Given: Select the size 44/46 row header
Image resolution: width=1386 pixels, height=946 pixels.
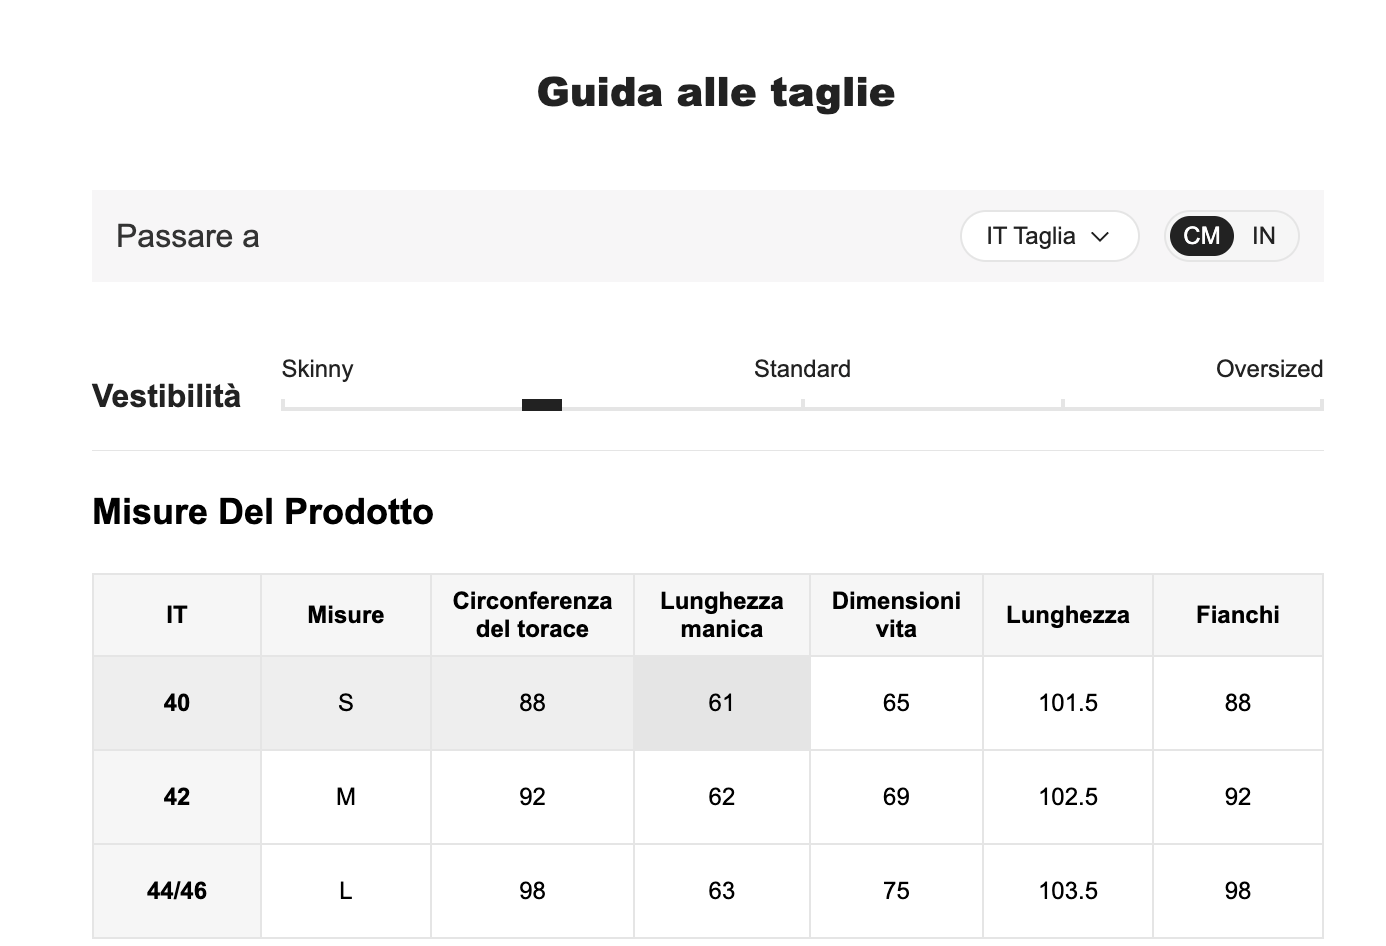Looking at the screenshot, I should click(x=177, y=891).
